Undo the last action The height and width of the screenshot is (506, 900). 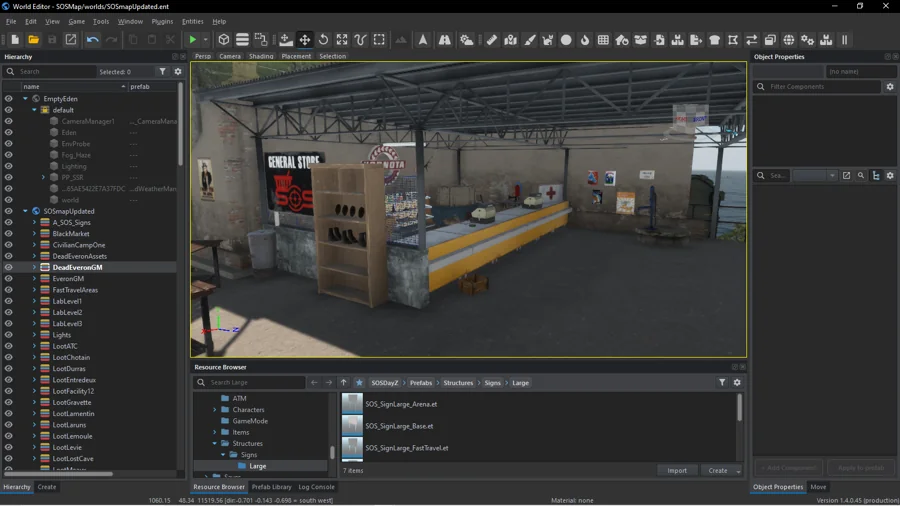(x=92, y=40)
